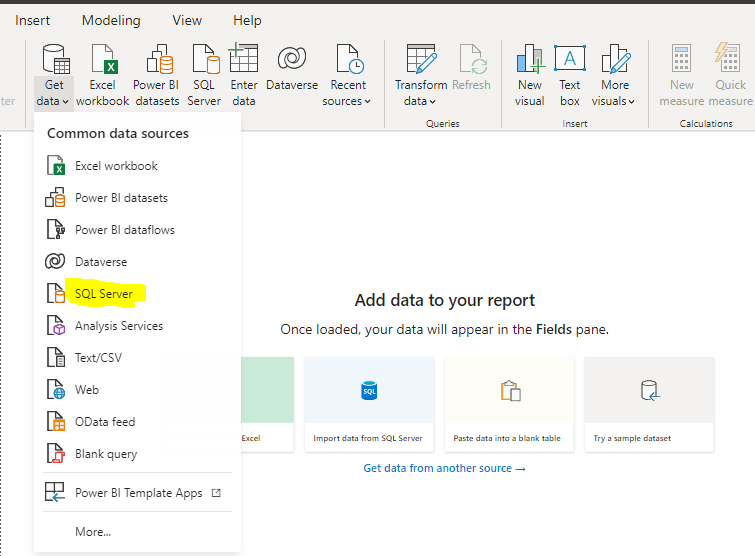
Task: Click Blank query scroll icon
Action: pos(56,453)
